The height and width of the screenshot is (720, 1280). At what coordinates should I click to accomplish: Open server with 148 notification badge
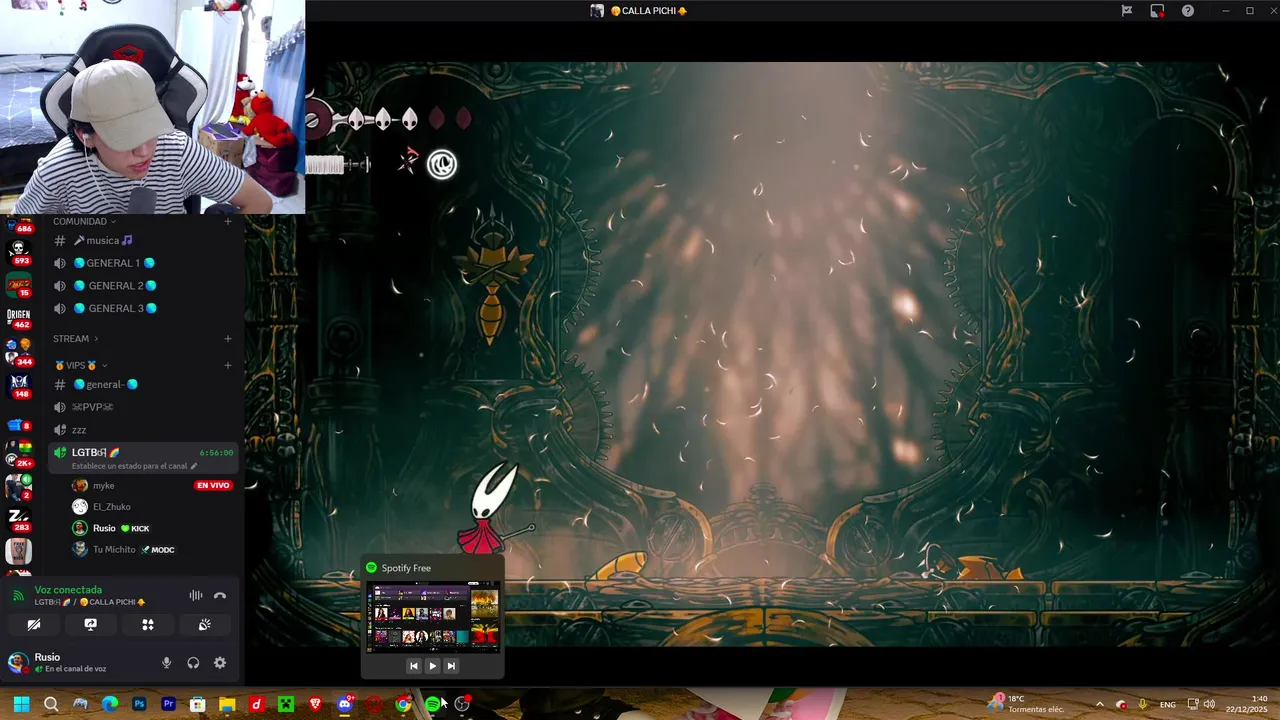point(18,386)
